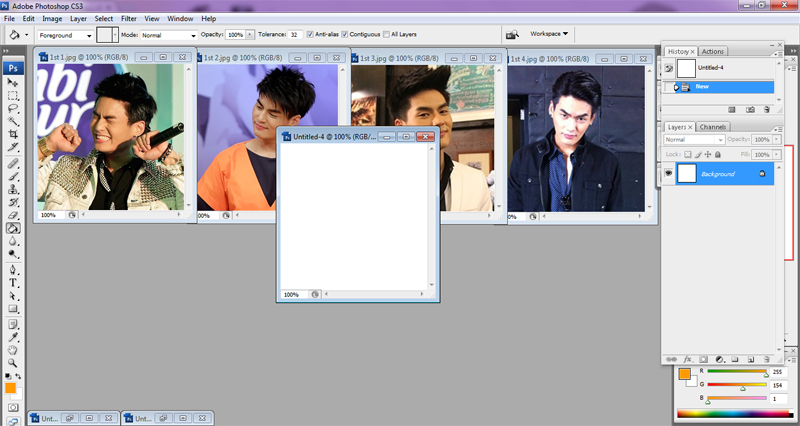This screenshot has width=800, height=426.
Task: Select the Paint Bucket tool in toolbox
Action: pos(13,229)
